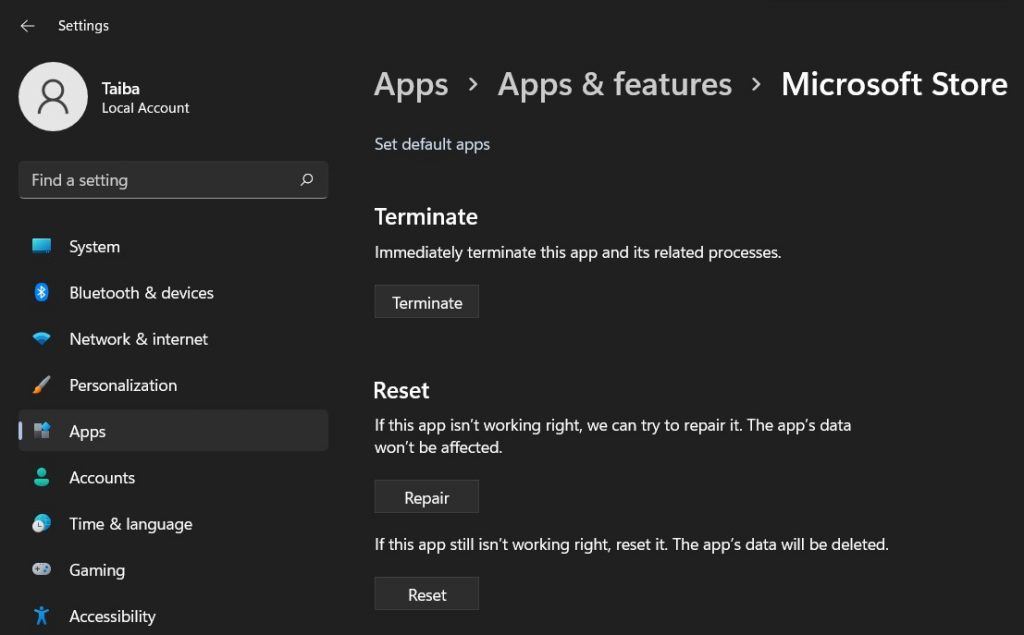The height and width of the screenshot is (635, 1024).
Task: Navigate to Apps & features breadcrumb
Action: coord(614,85)
